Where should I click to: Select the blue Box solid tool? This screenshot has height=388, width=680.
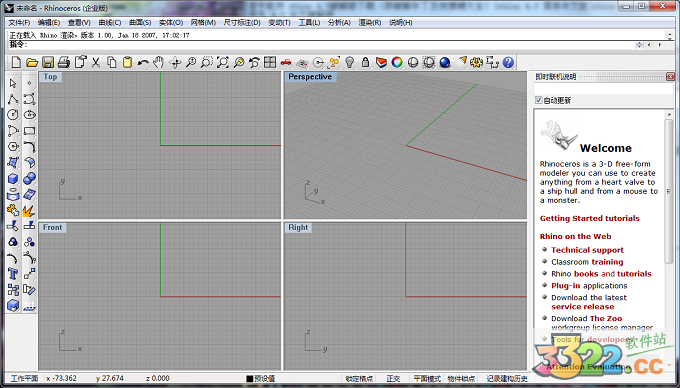[13, 179]
